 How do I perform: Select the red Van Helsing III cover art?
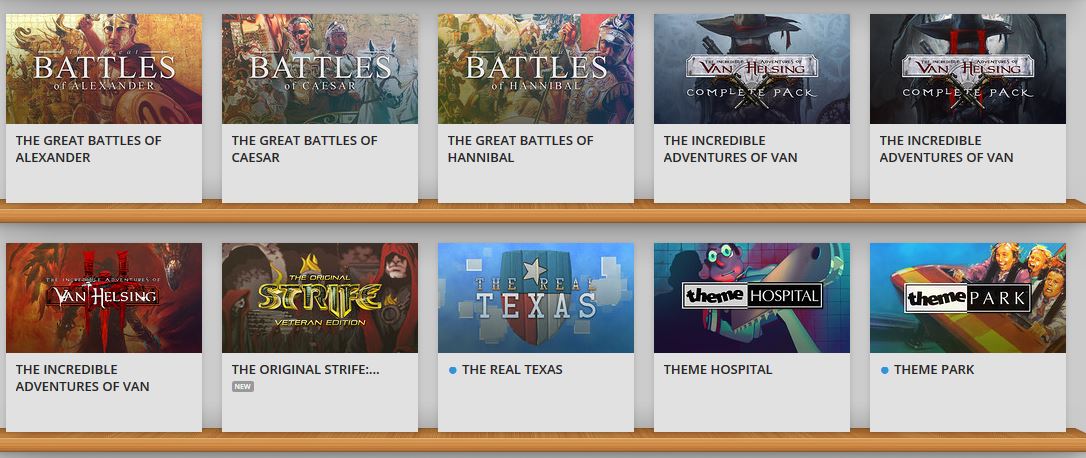104,298
